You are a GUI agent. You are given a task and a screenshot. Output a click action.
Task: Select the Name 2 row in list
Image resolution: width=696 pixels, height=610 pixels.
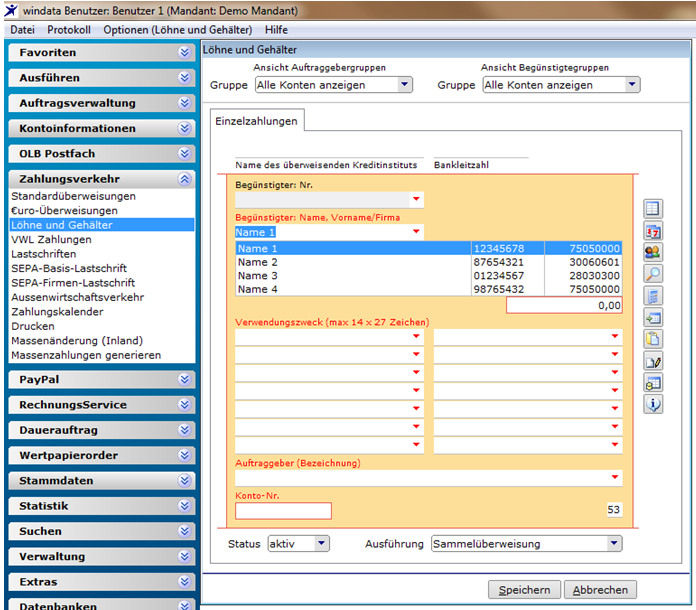coord(428,262)
